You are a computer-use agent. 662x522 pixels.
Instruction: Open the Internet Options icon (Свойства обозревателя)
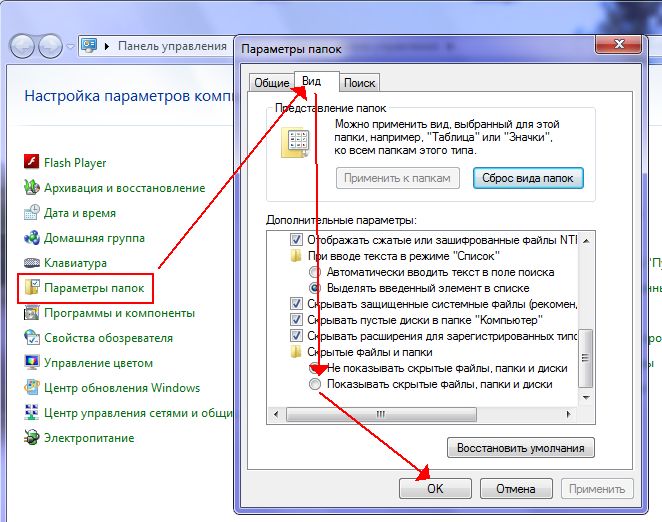click(32, 337)
